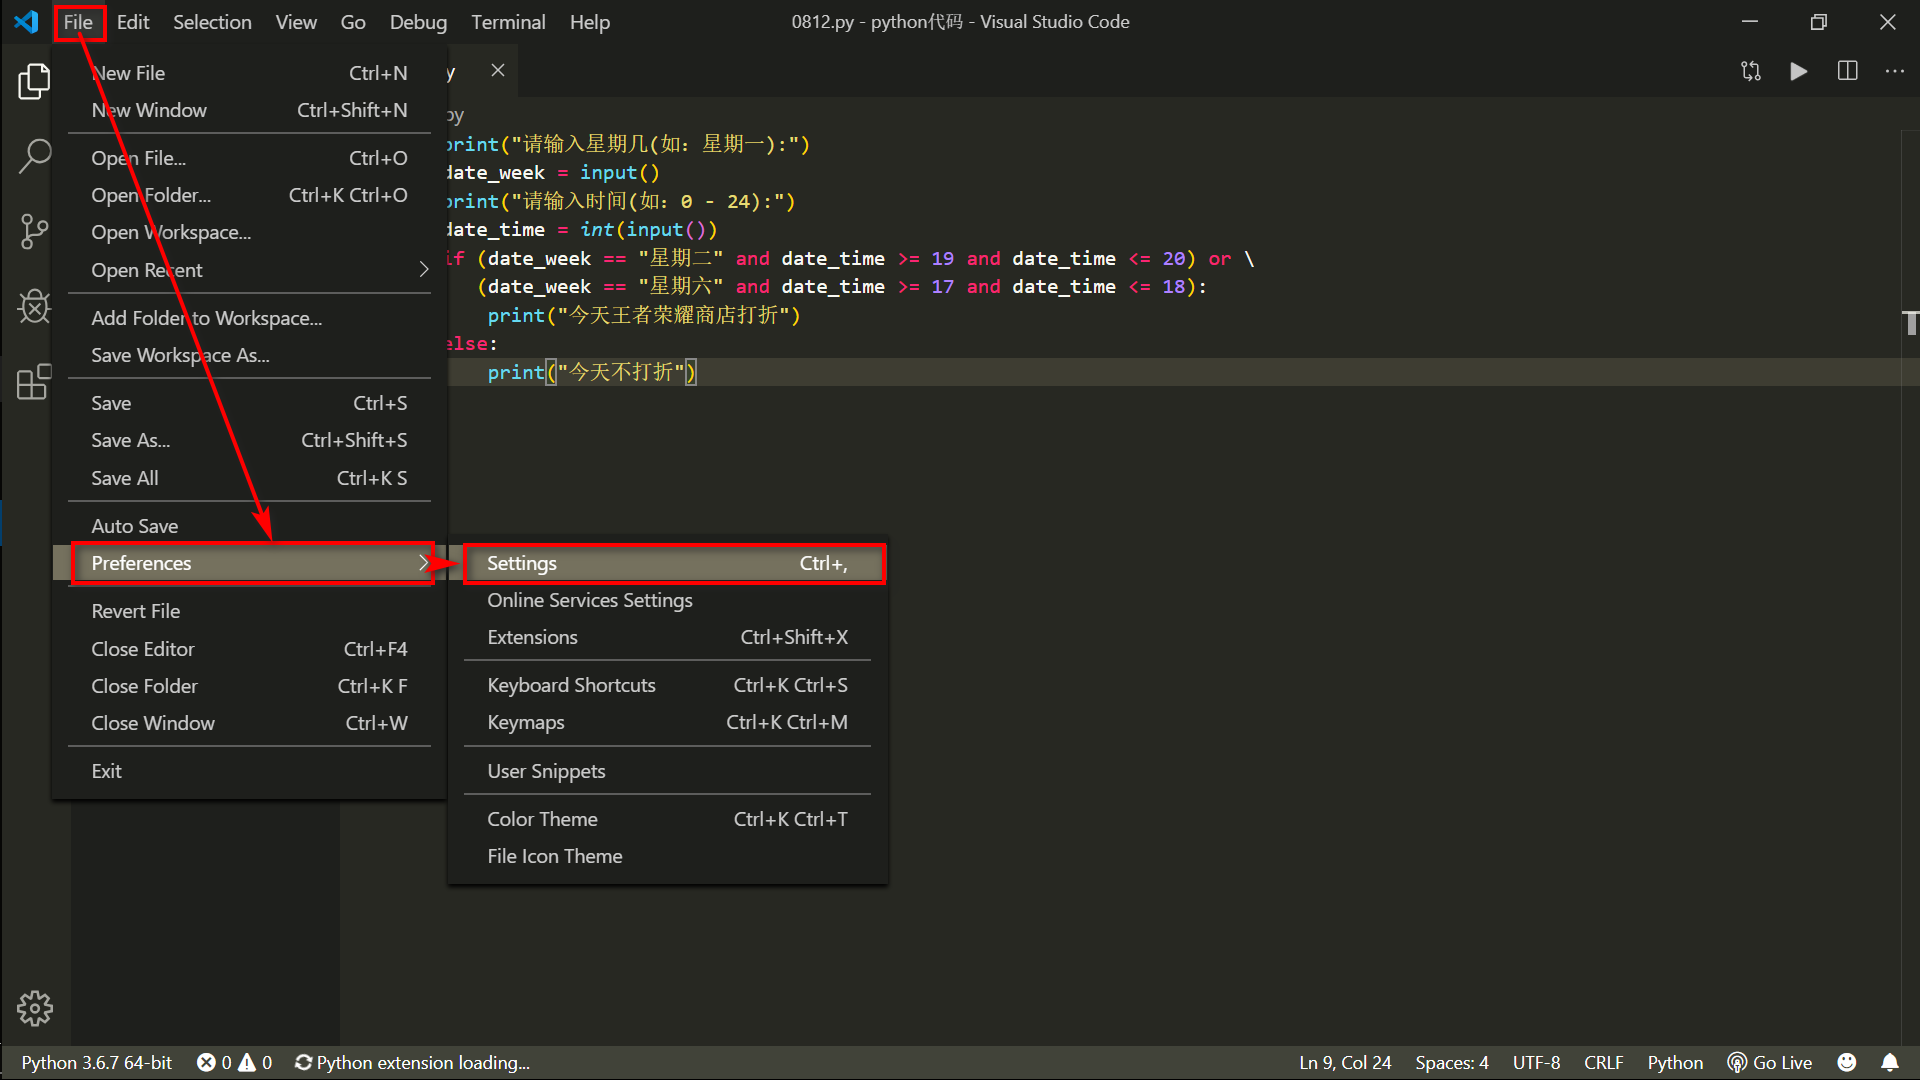This screenshot has height=1080, width=1920.
Task: Click the Split Editor icon
Action: point(1847,71)
